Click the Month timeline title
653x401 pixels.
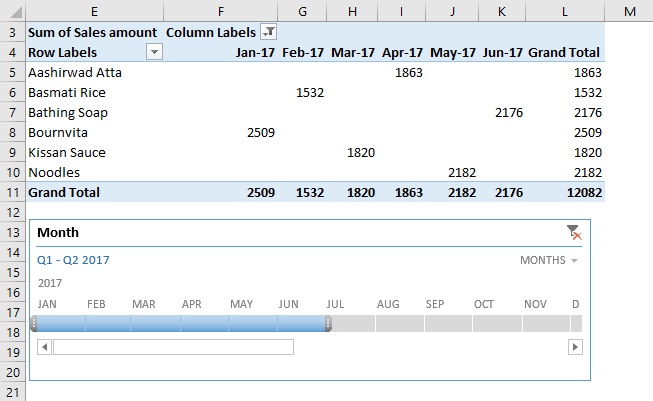pos(58,233)
